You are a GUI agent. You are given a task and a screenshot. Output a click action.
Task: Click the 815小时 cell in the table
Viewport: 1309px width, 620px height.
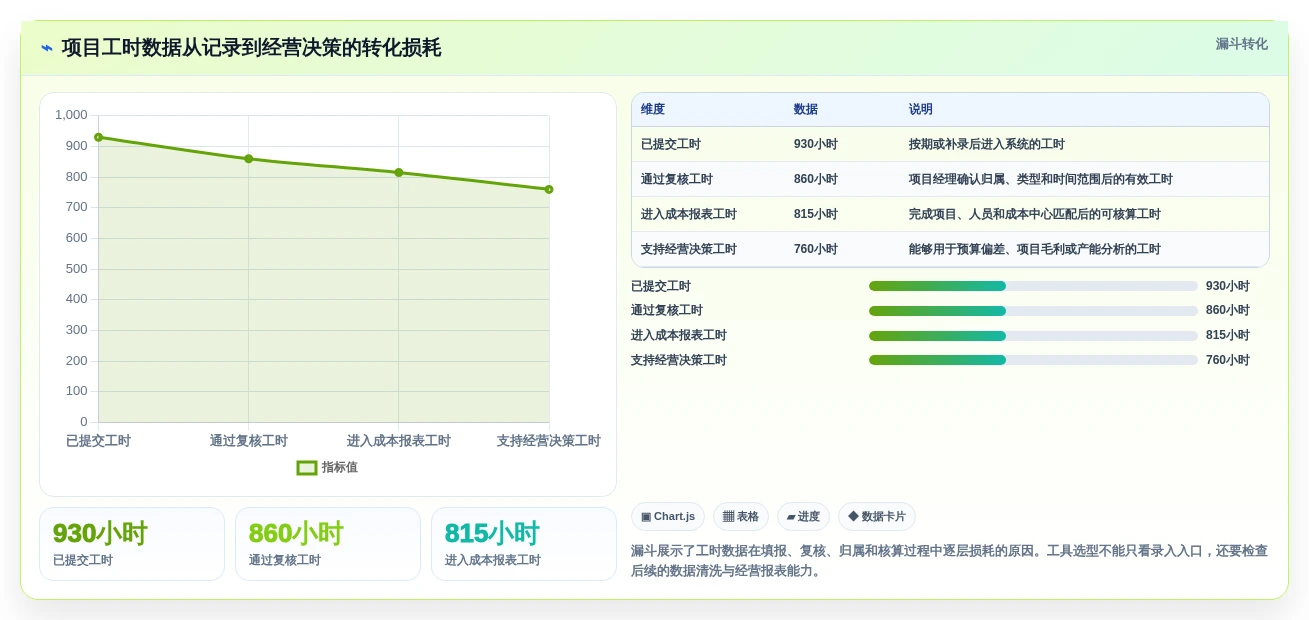(x=816, y=214)
